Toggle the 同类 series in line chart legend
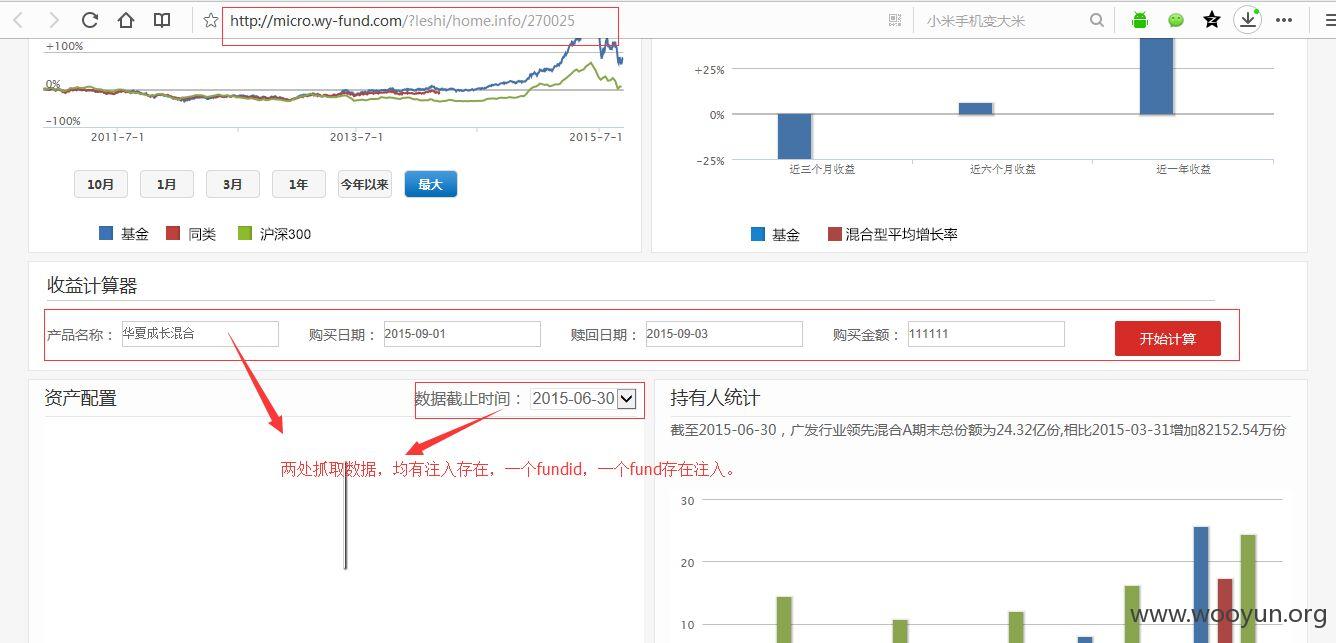Screen dimensions: 1336x643 coord(191,234)
